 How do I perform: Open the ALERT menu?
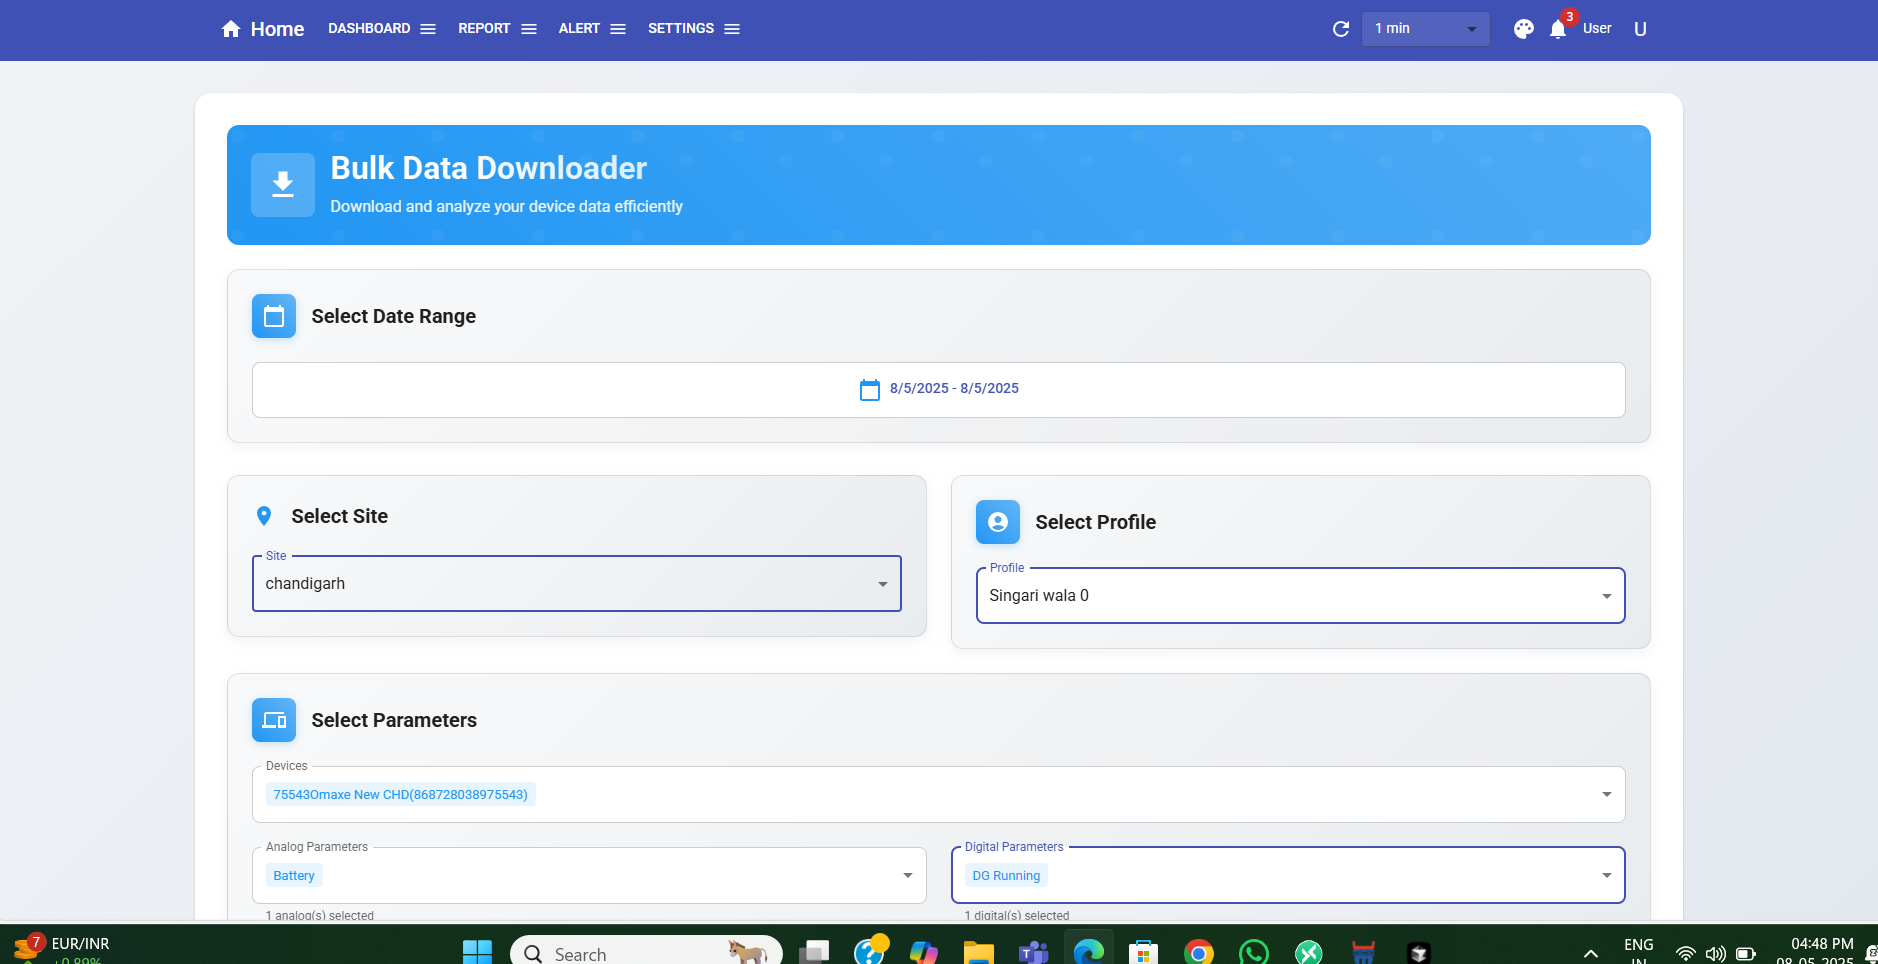(591, 29)
